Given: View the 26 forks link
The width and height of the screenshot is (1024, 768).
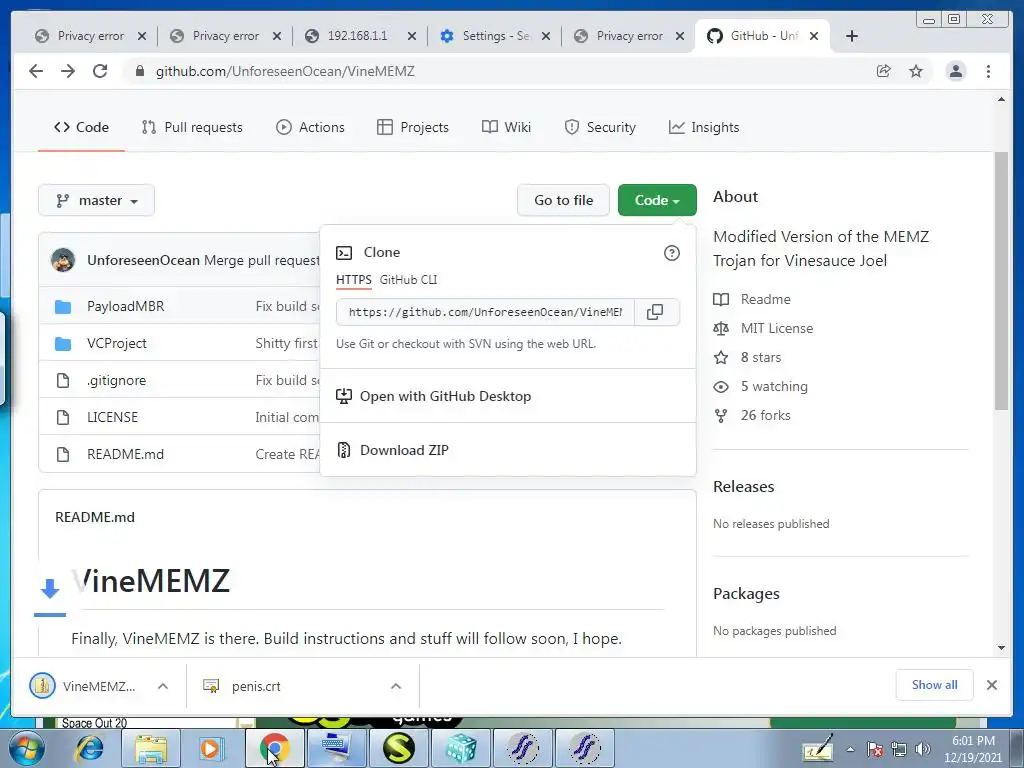Looking at the screenshot, I should 765,415.
